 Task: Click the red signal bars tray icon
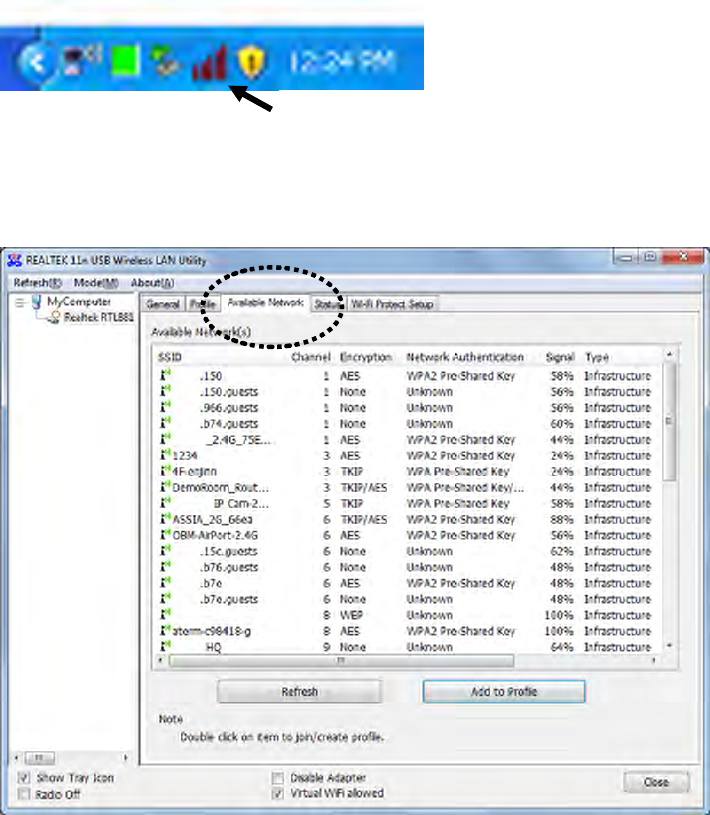click(x=209, y=62)
